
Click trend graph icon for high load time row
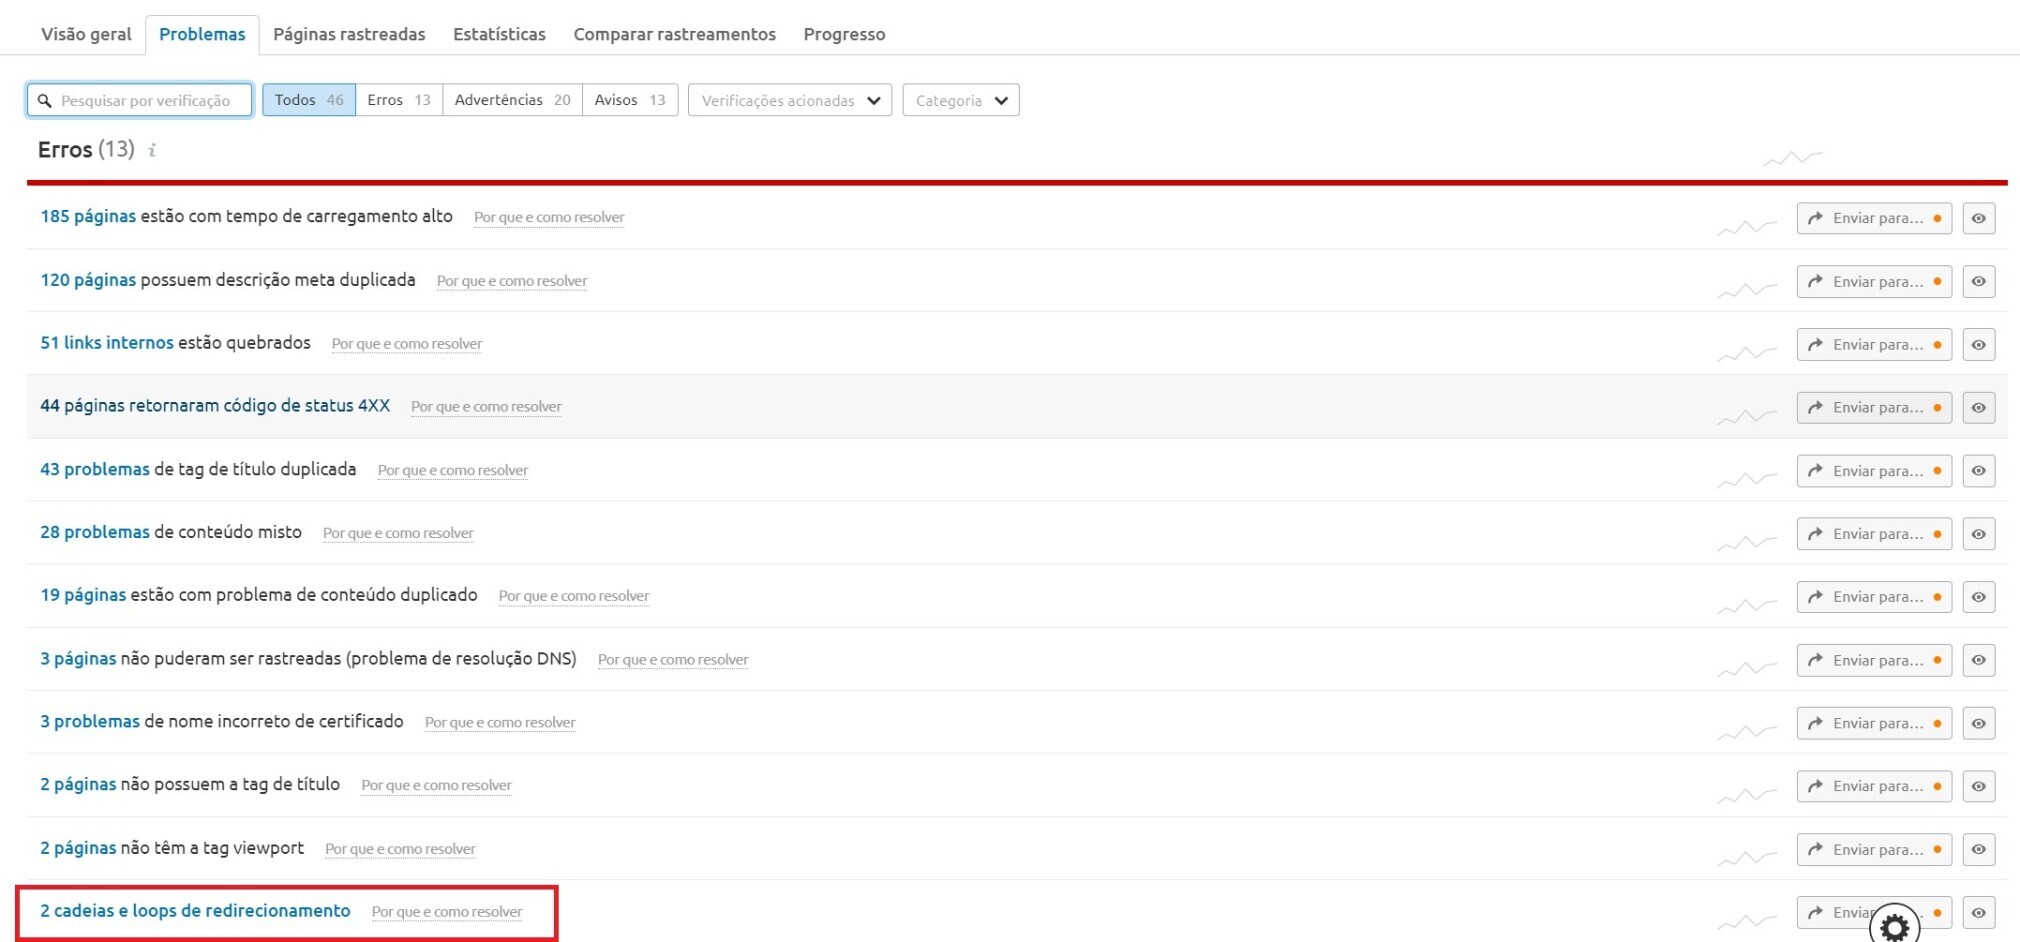pos(1746,227)
